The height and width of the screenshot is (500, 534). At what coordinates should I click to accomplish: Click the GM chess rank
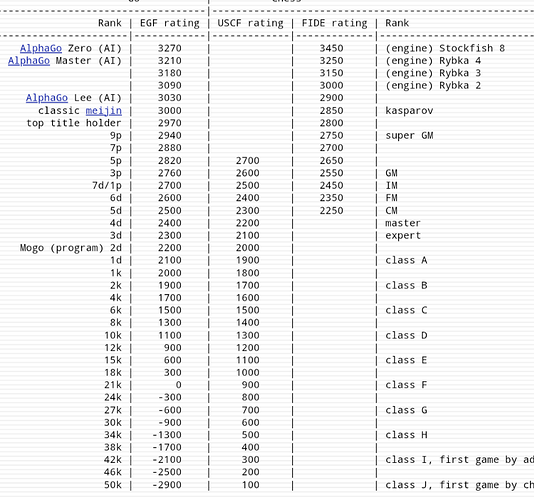click(391, 173)
